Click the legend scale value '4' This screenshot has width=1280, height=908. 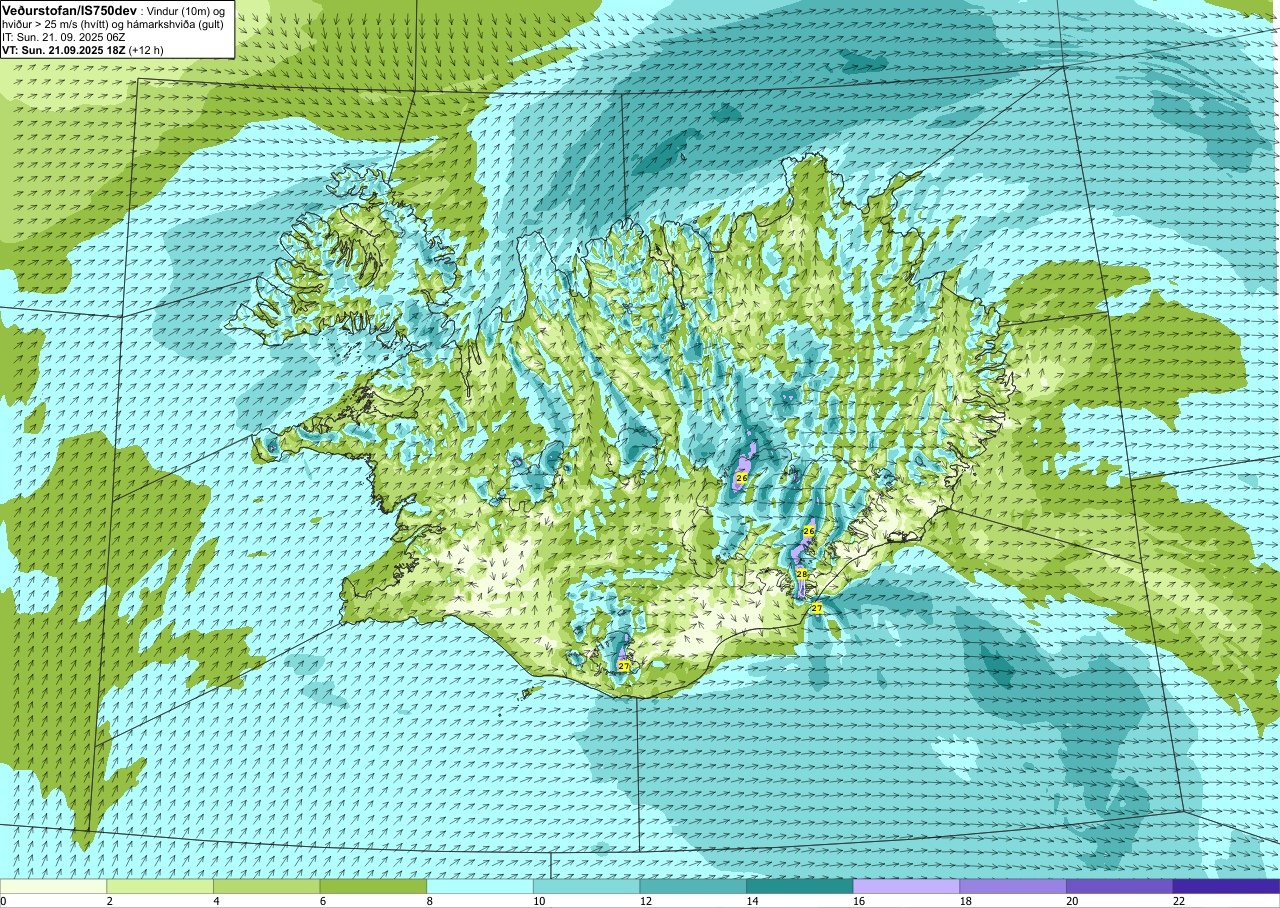point(215,901)
